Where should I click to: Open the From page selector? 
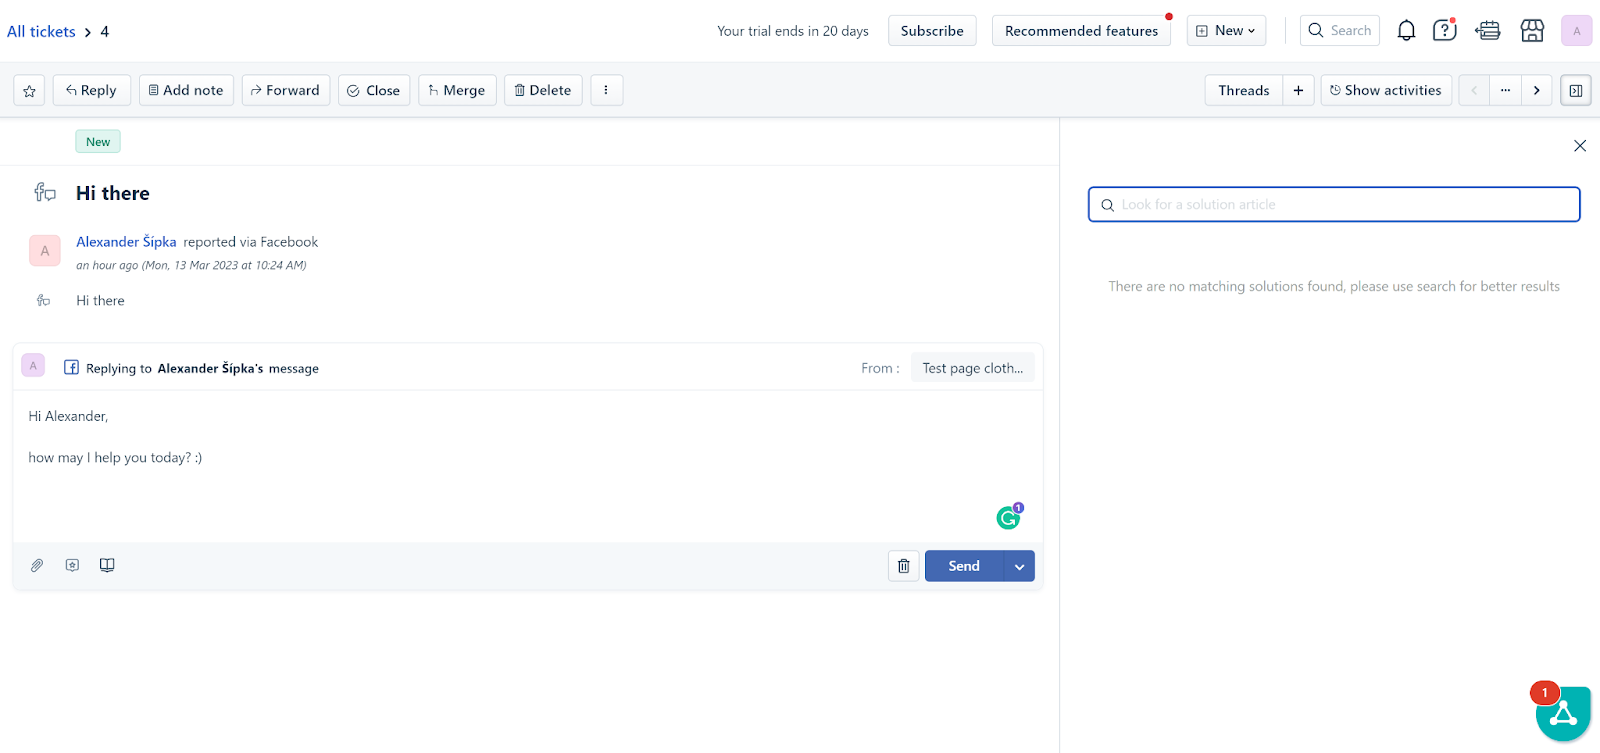pos(972,368)
